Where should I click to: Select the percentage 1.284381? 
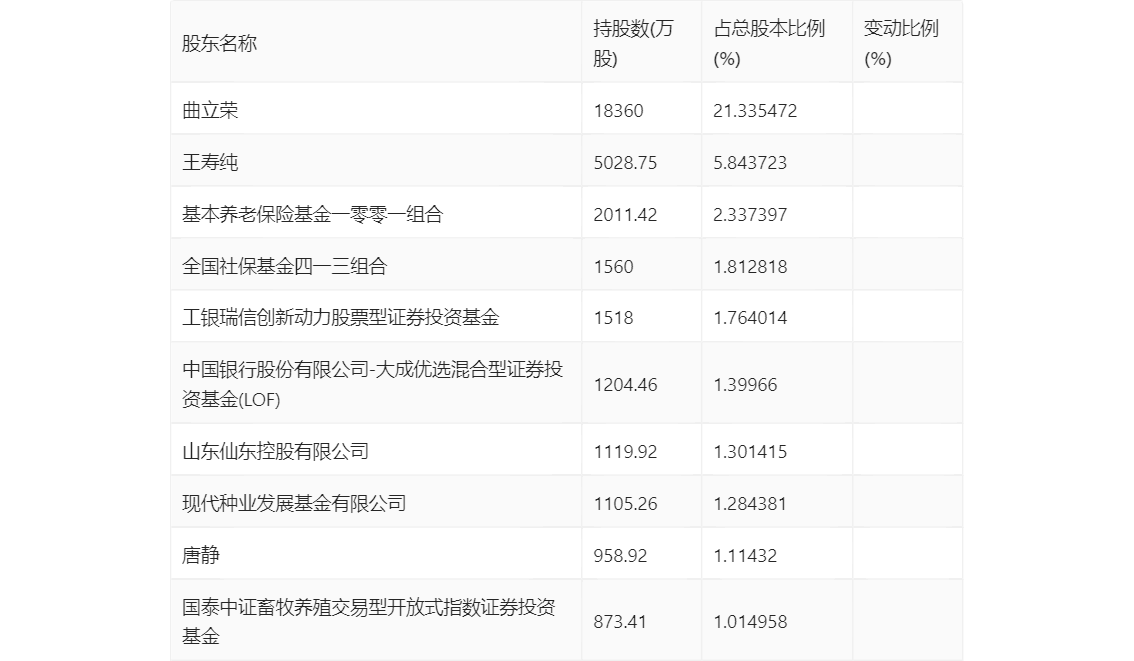tap(750, 504)
